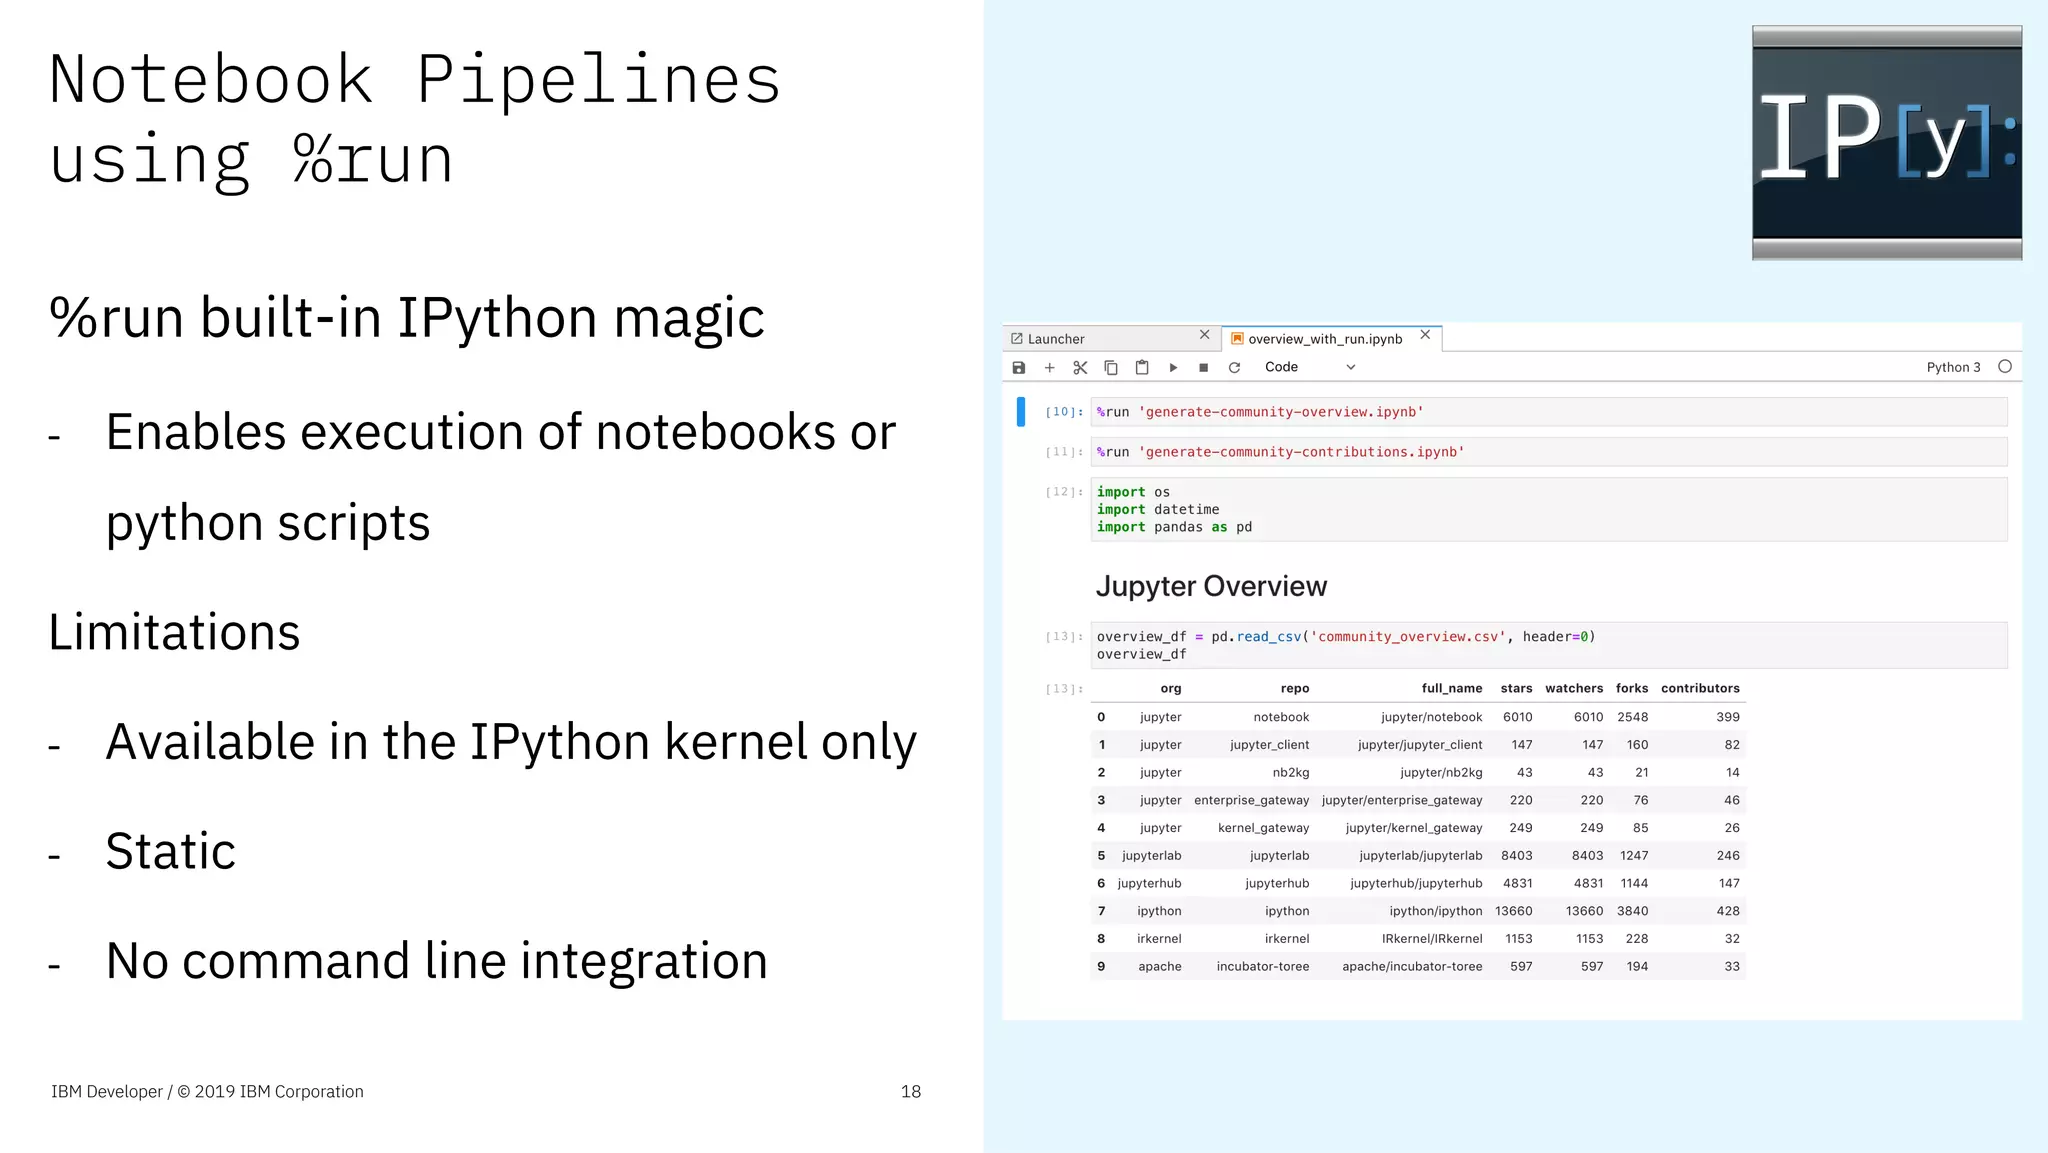Click the input prompt label [10]:
Screen dimensions: 2048x1153
pos(1064,412)
